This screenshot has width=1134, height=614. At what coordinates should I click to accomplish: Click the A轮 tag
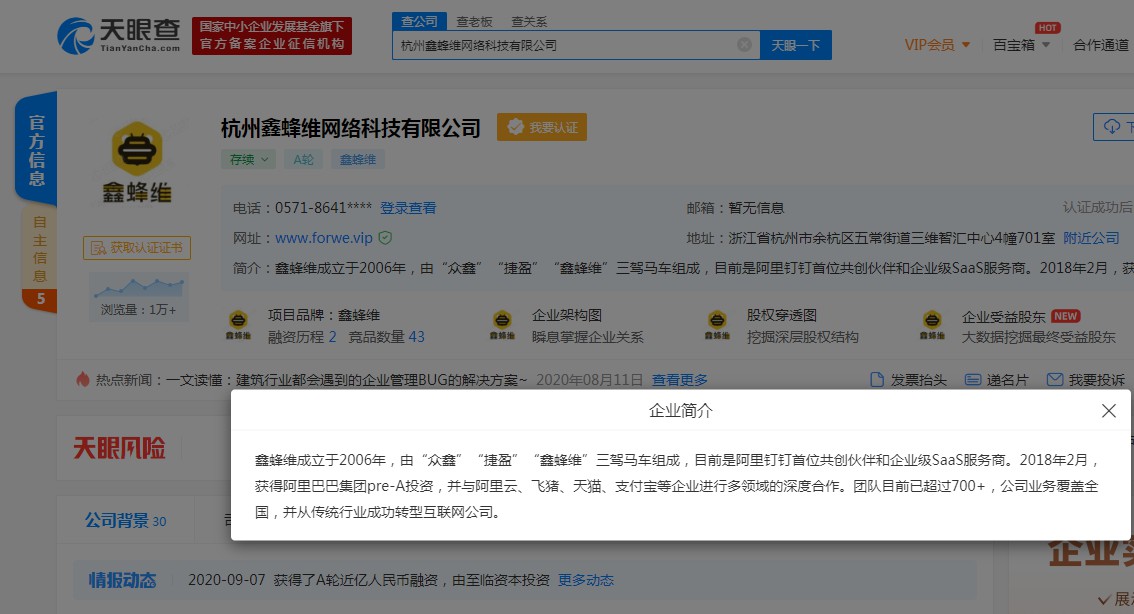tap(303, 159)
